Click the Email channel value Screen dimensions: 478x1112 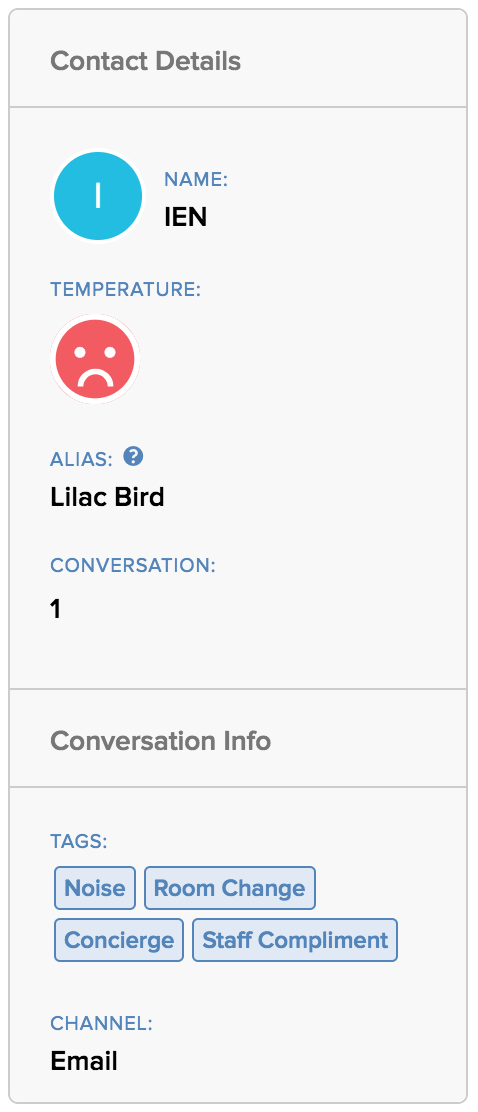click(x=84, y=1062)
